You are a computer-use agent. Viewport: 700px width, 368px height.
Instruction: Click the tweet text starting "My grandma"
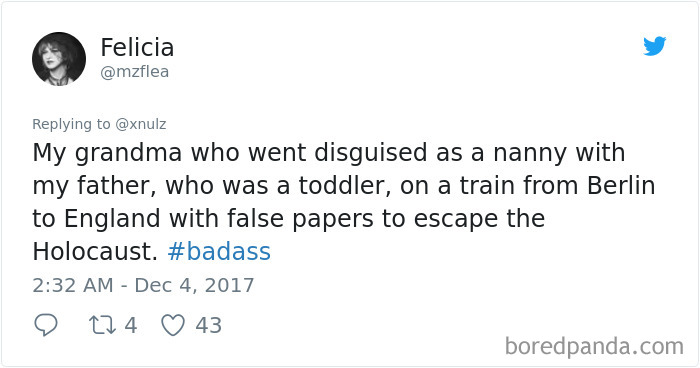pos(344,202)
